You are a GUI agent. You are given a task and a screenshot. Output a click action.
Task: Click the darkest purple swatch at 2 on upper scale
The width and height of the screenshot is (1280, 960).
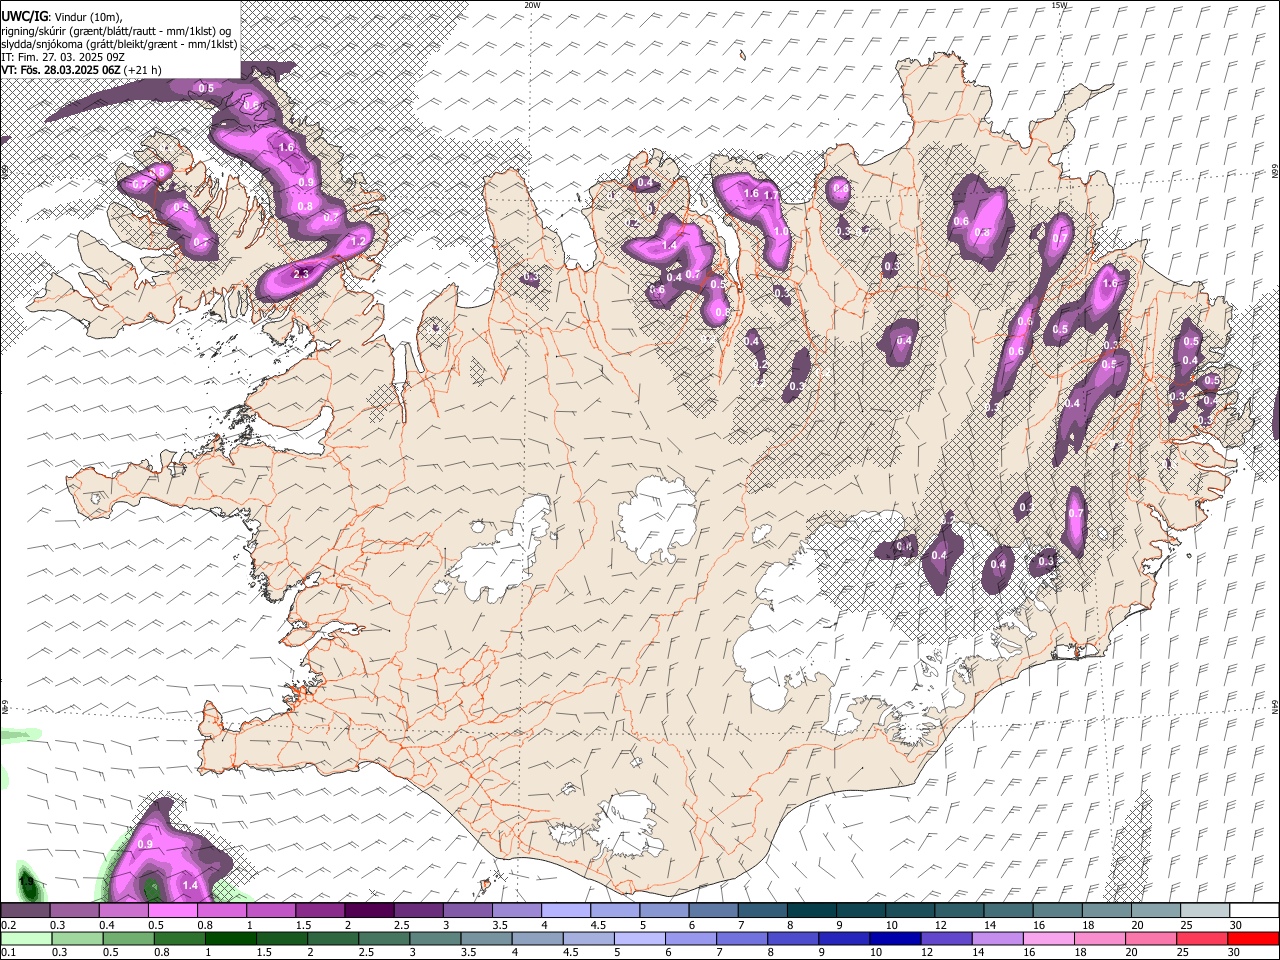coord(369,910)
